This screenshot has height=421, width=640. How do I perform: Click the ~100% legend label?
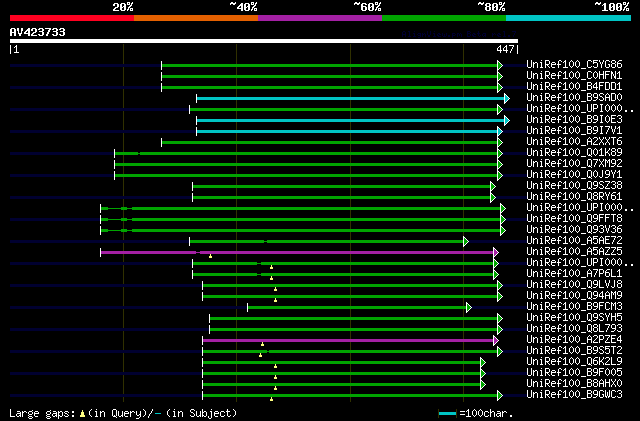point(612,7)
